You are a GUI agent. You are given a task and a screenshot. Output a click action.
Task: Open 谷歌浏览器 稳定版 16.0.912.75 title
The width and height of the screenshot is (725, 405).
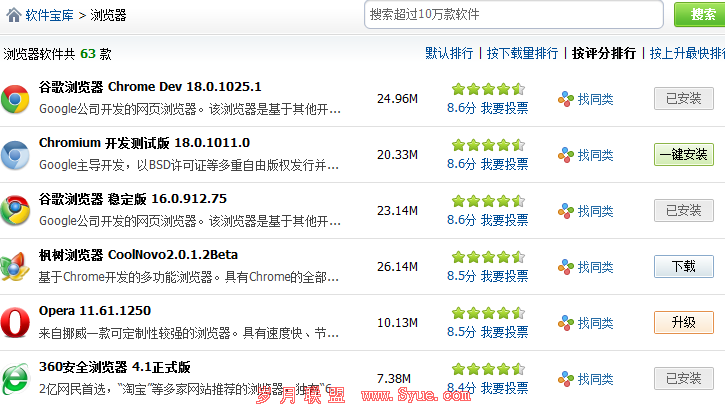(133, 199)
